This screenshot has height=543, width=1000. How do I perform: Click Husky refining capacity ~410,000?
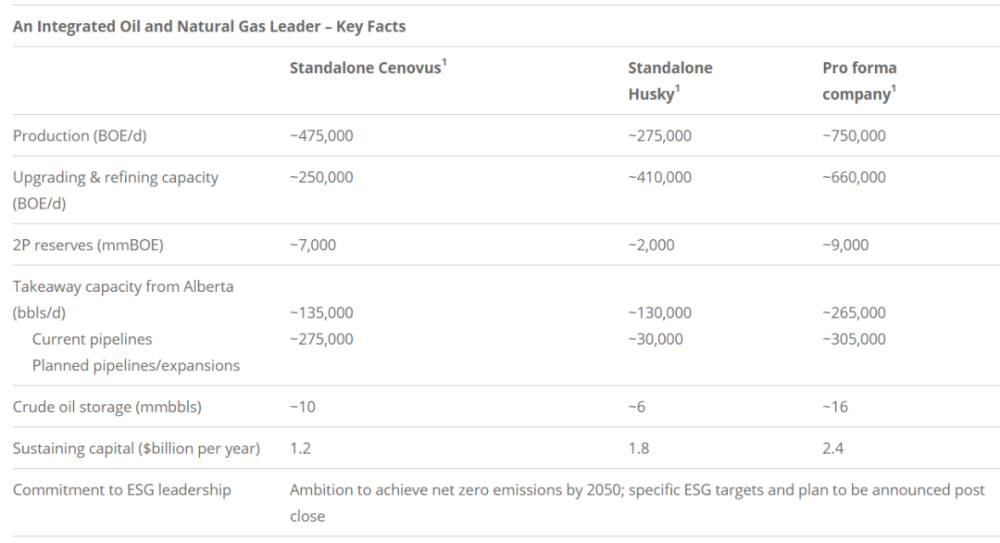click(659, 177)
